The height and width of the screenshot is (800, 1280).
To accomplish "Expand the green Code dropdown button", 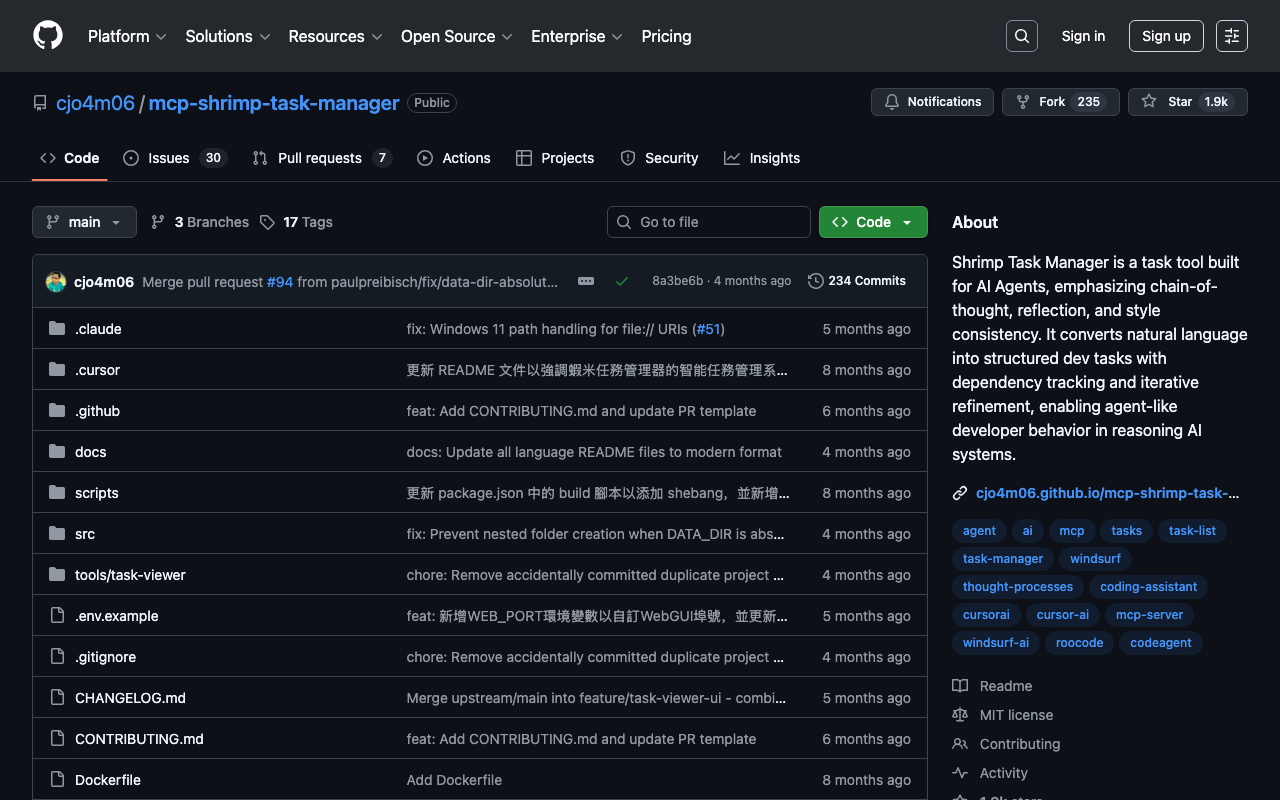I will click(873, 222).
